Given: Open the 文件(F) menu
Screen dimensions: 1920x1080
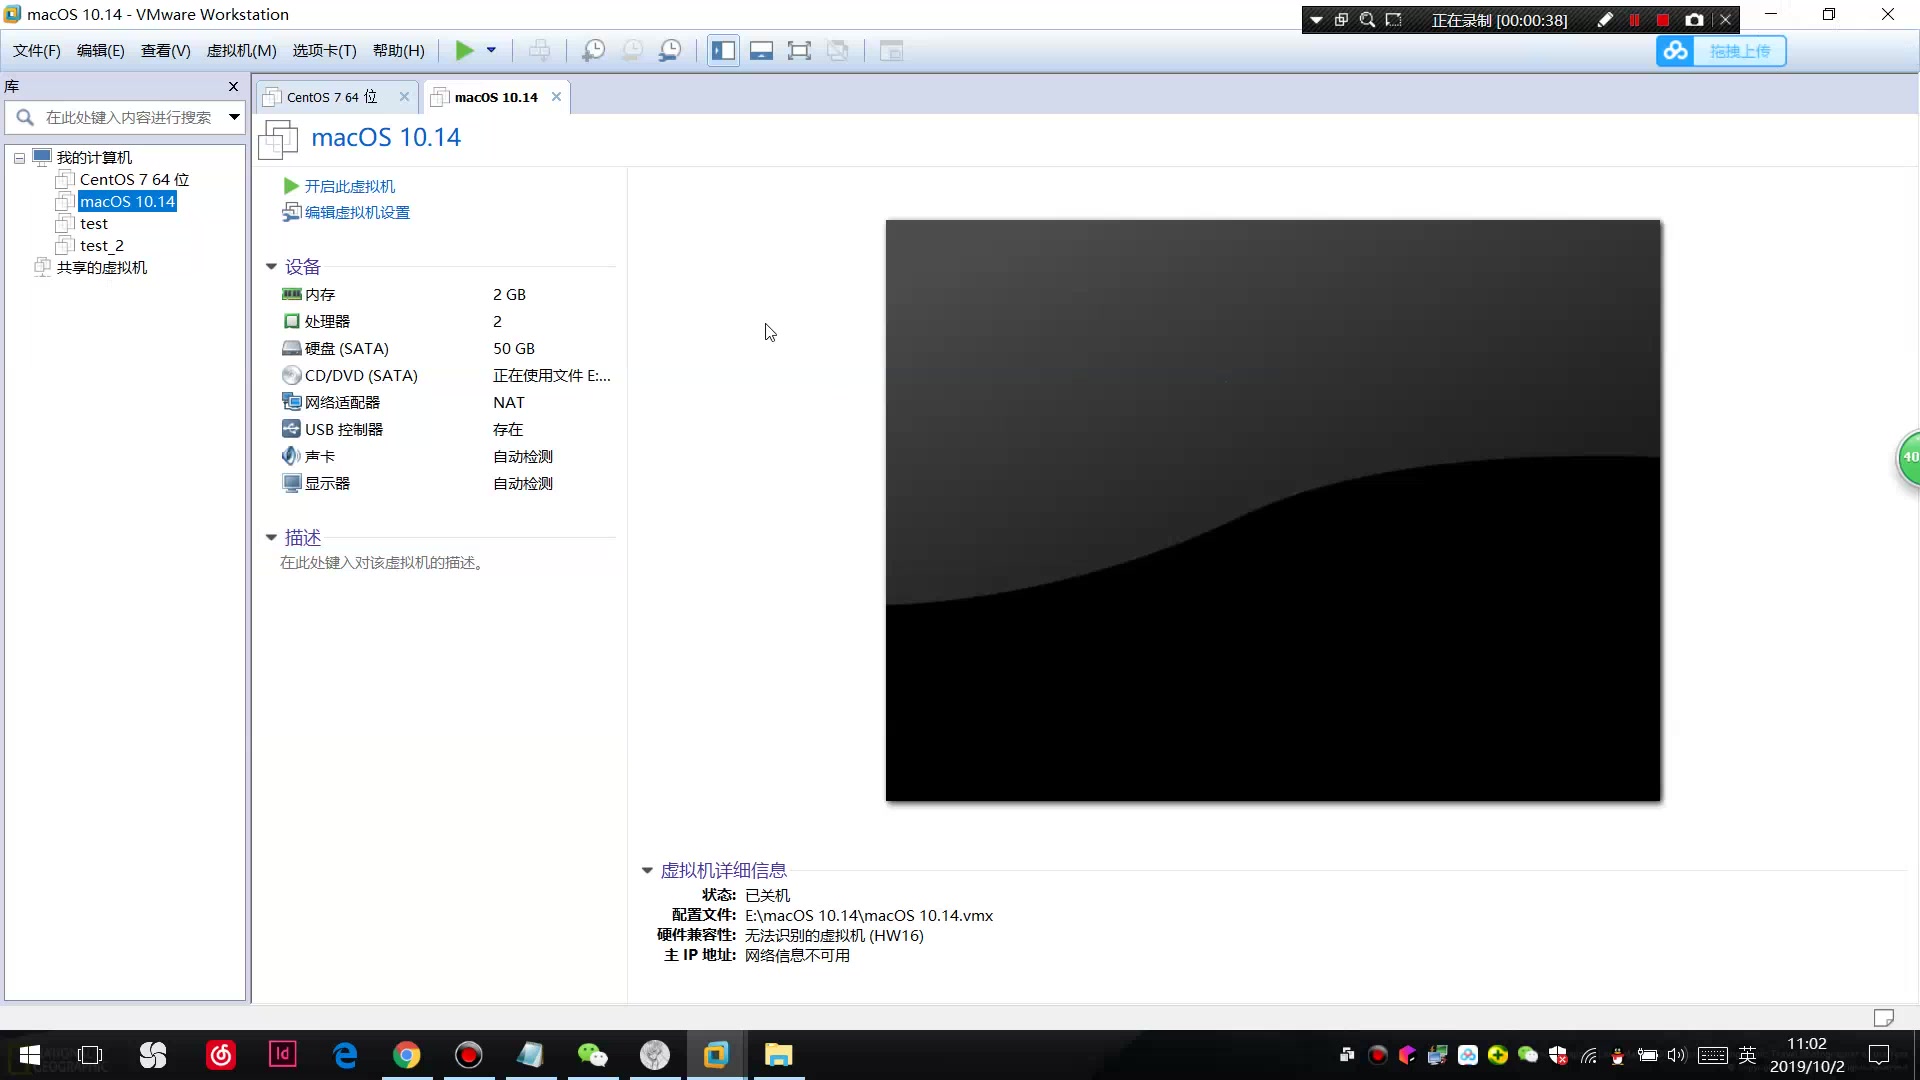Looking at the screenshot, I should click(x=36, y=51).
